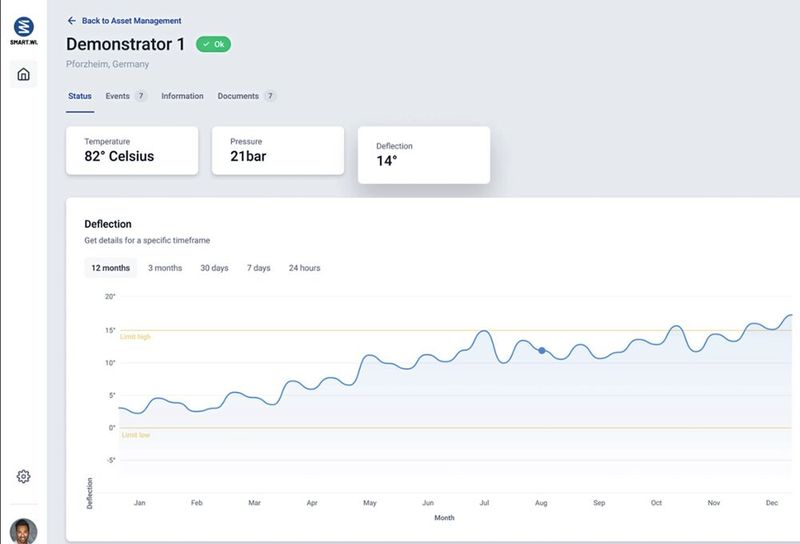Select the 3 months timeframe
800x544 pixels.
[x=165, y=268]
